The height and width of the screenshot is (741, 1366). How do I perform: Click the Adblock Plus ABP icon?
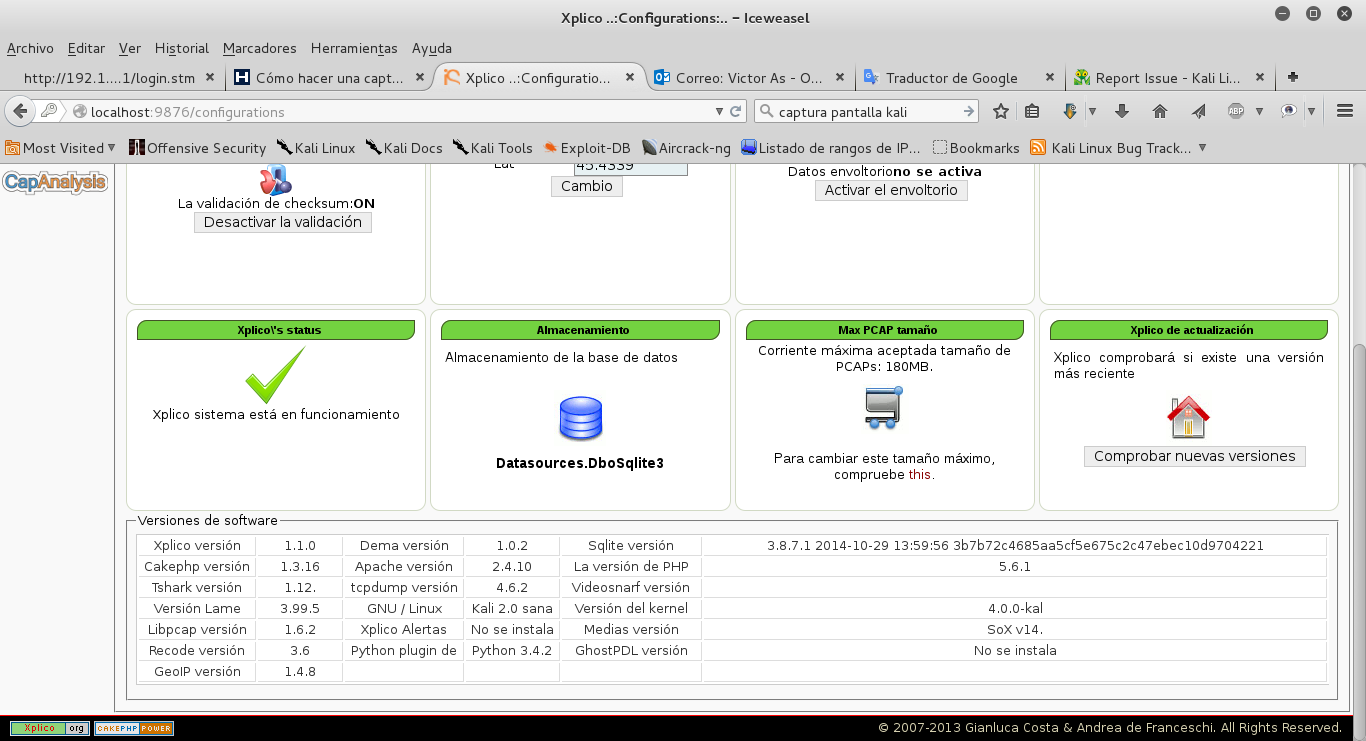point(1236,111)
